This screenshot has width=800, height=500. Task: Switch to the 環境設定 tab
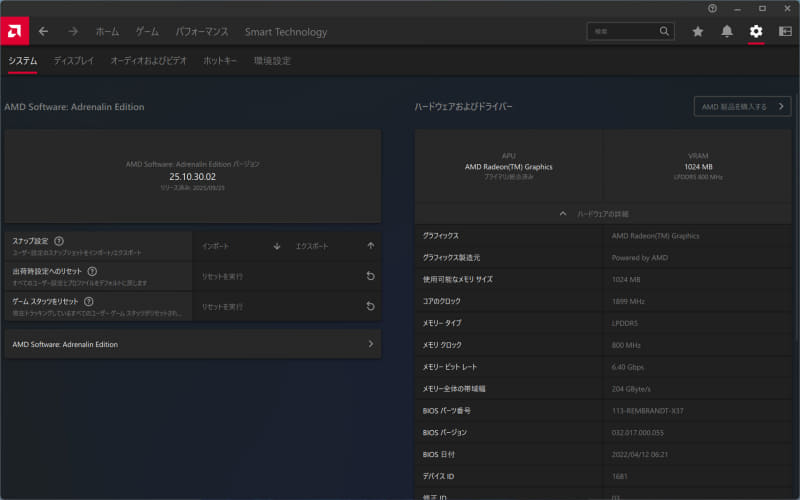click(272, 61)
